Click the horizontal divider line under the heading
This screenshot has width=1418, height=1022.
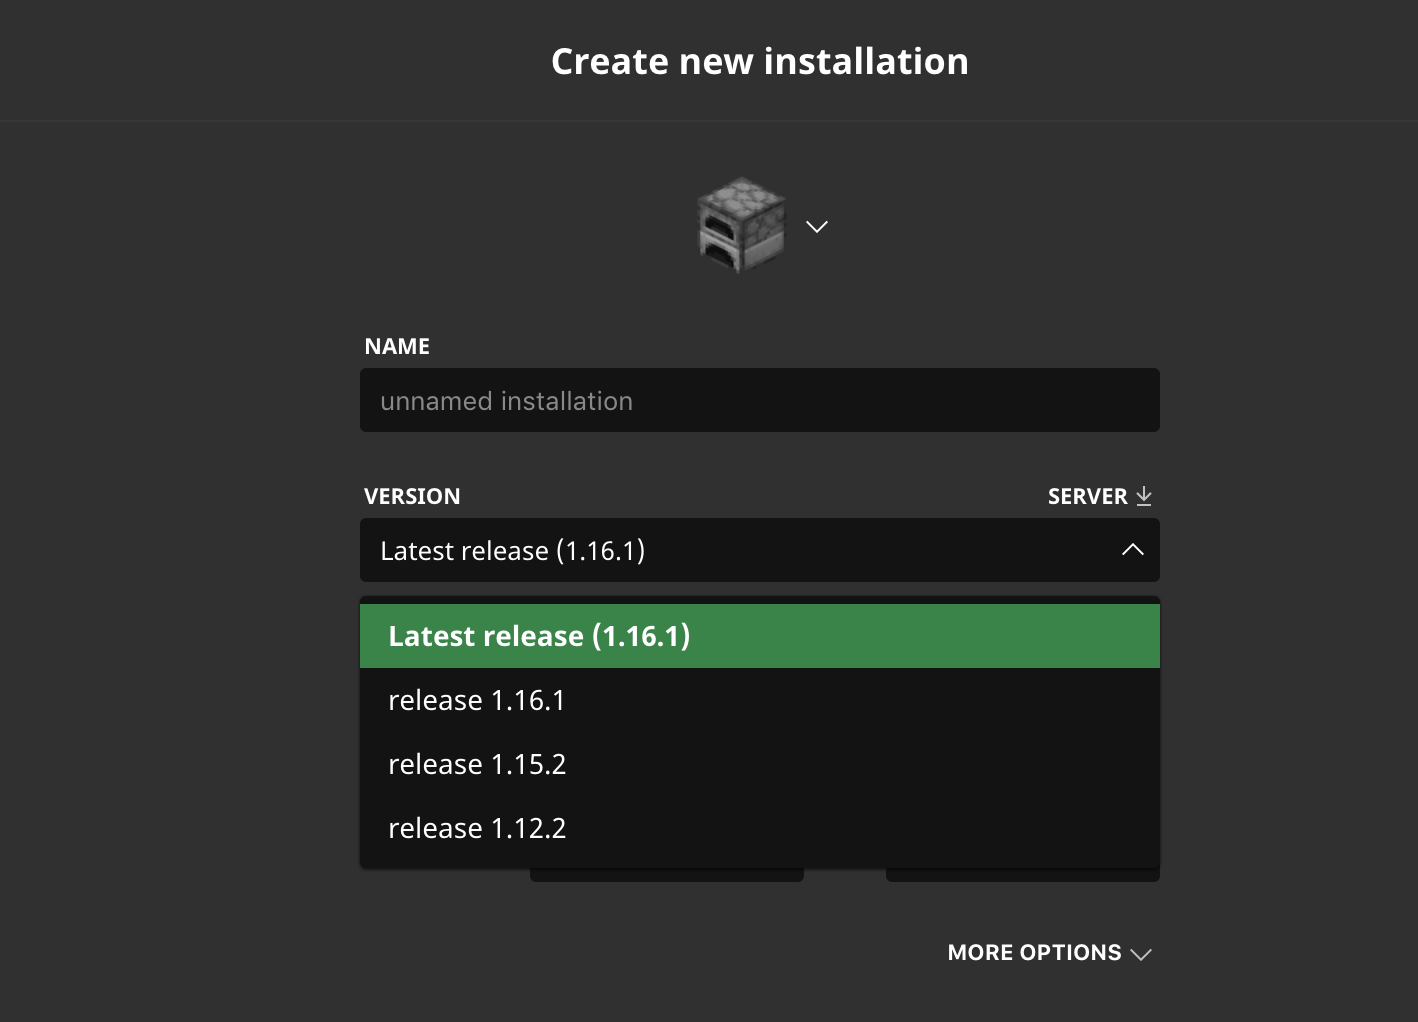(x=709, y=121)
